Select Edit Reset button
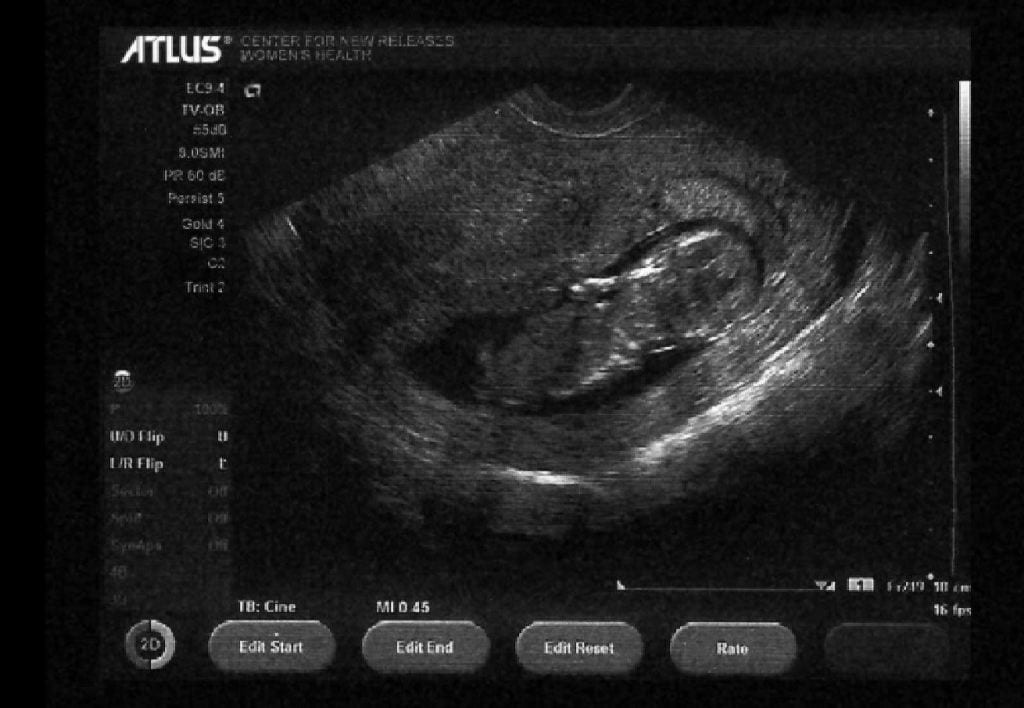1024x708 pixels. [579, 648]
